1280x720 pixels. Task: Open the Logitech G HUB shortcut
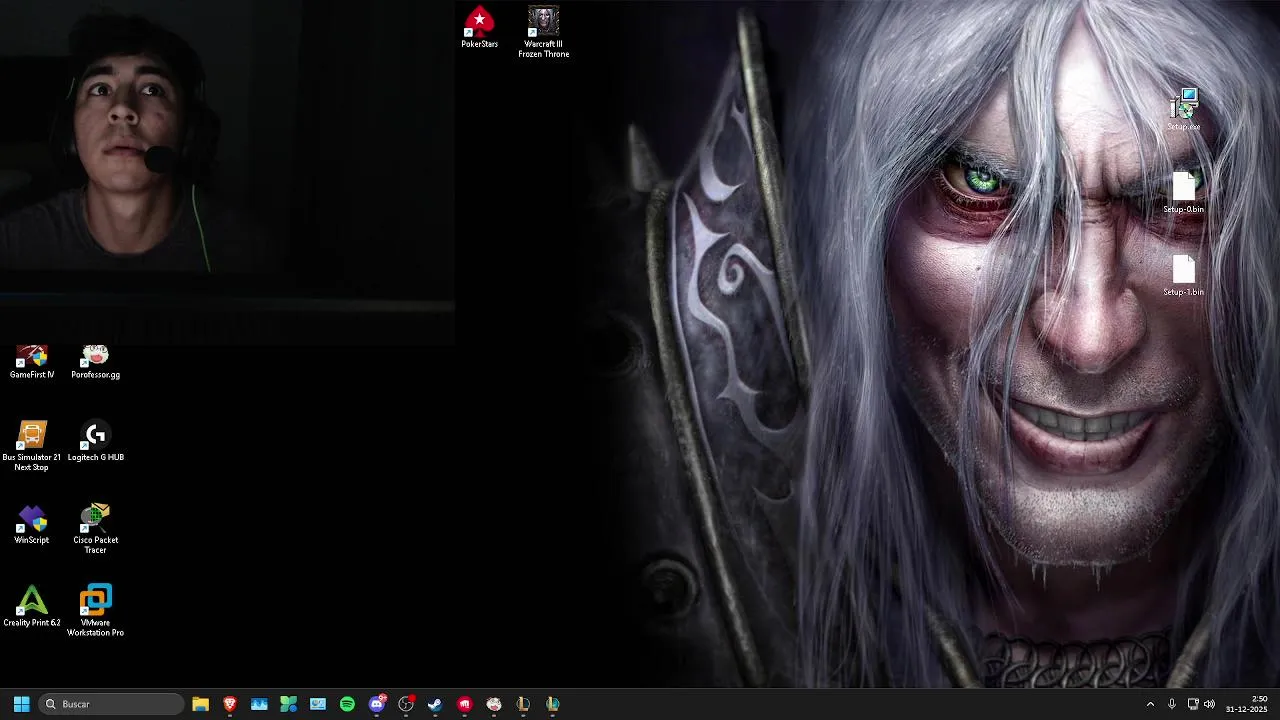click(x=95, y=442)
